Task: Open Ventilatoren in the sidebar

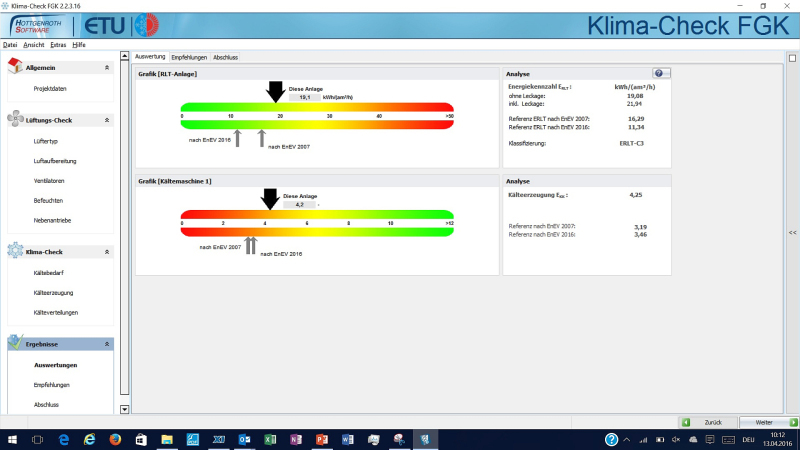Action: [48, 181]
